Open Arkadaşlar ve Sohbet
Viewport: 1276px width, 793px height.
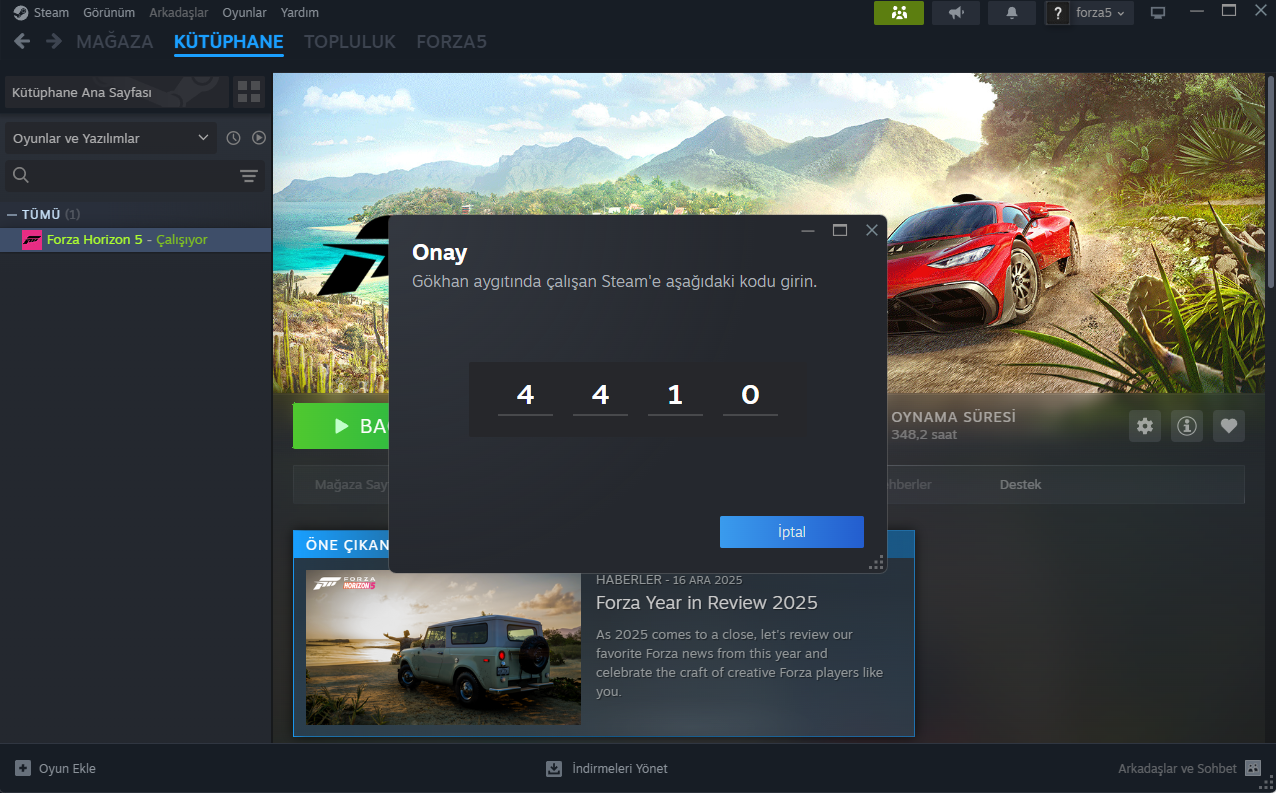[x=1190, y=768]
